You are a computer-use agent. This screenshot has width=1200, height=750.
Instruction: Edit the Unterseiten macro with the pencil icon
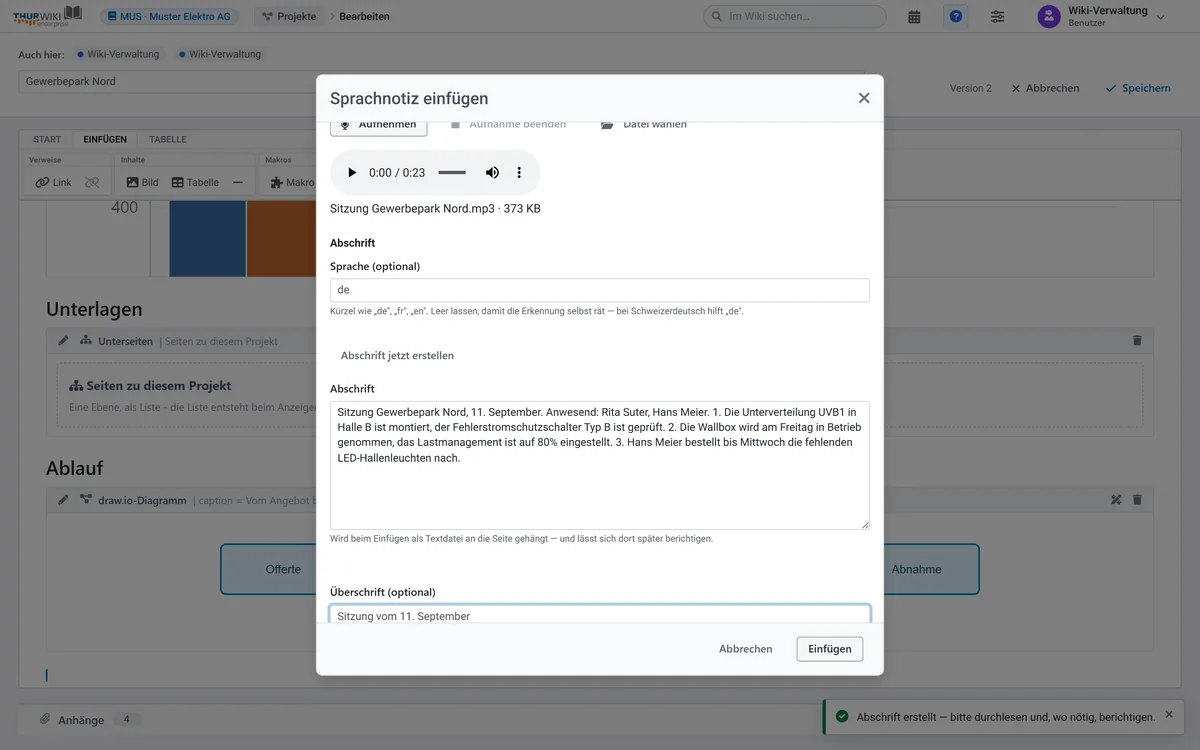pos(63,341)
